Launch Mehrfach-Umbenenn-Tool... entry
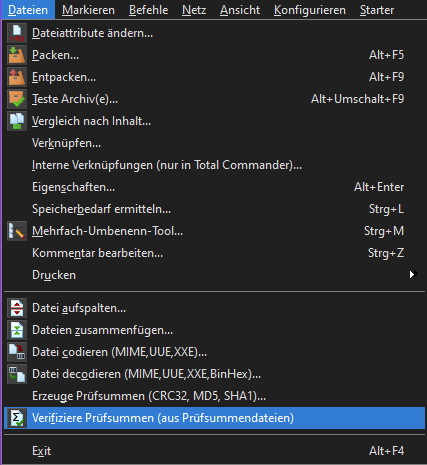427x465 pixels. point(214,231)
